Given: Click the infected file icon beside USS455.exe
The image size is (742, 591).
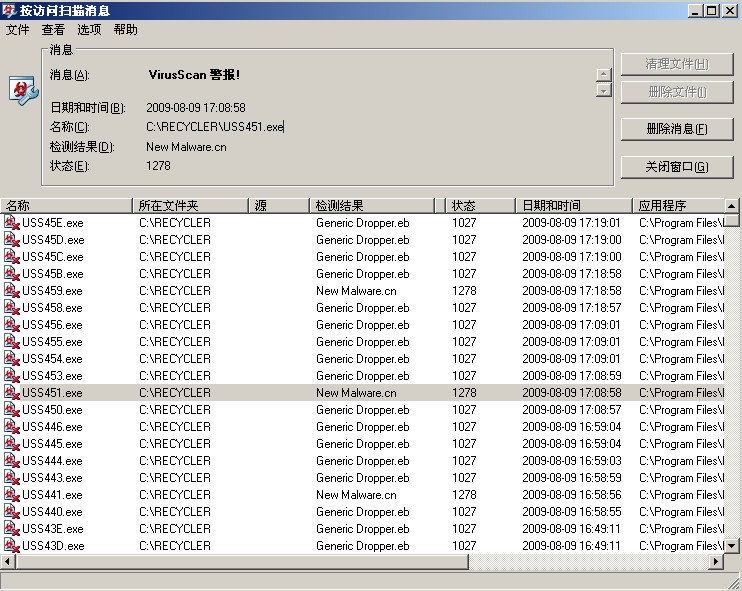Looking at the screenshot, I should coord(11,342).
